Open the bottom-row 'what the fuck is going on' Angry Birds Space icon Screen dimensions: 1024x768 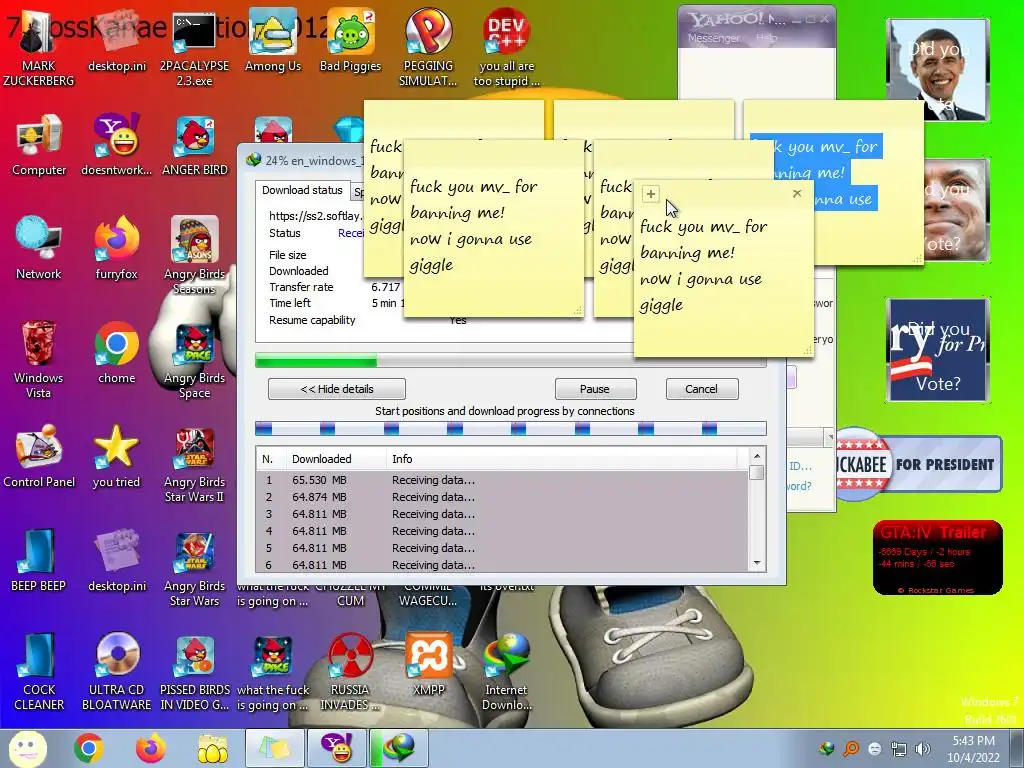click(x=272, y=671)
